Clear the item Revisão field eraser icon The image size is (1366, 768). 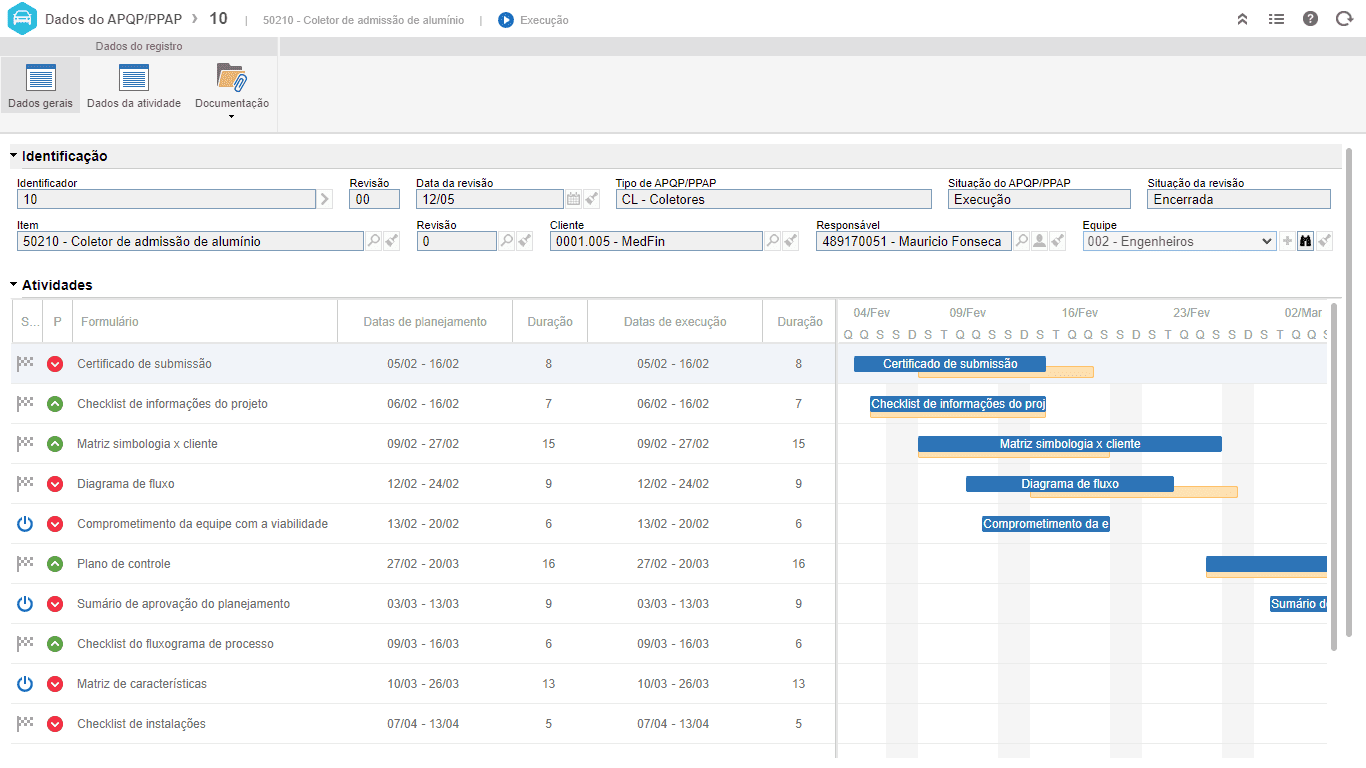coord(525,241)
